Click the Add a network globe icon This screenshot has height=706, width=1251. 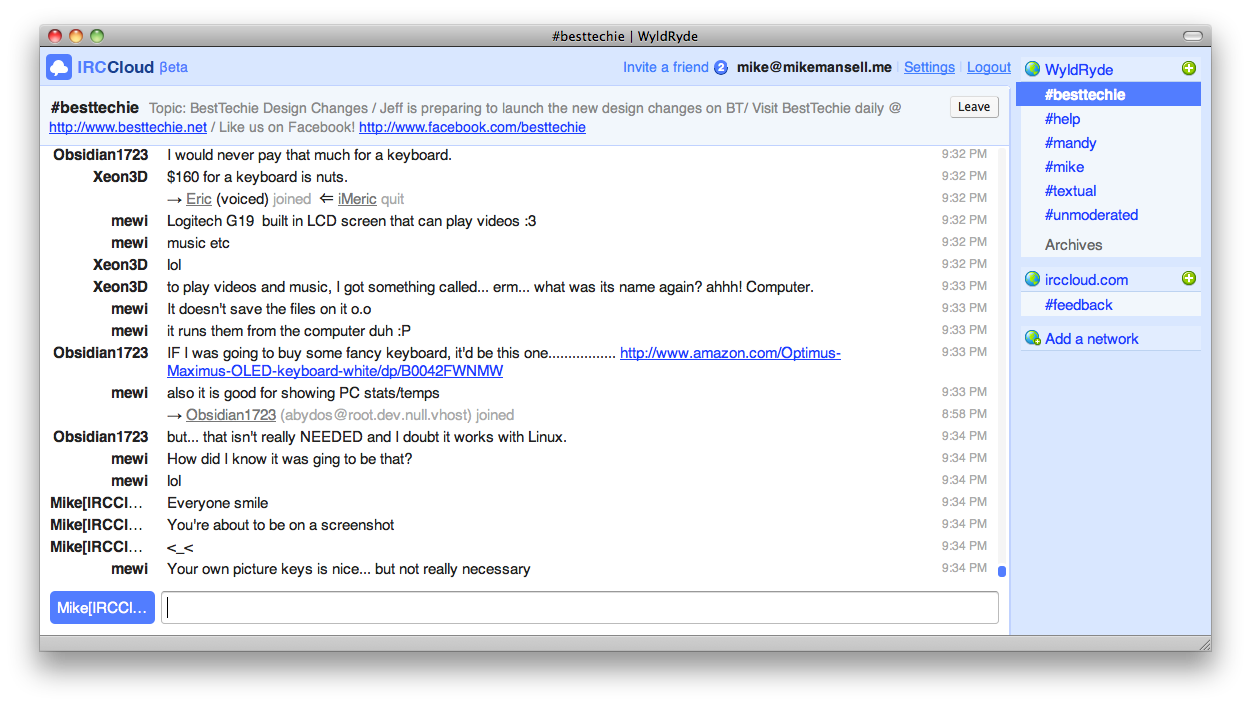tap(1032, 339)
